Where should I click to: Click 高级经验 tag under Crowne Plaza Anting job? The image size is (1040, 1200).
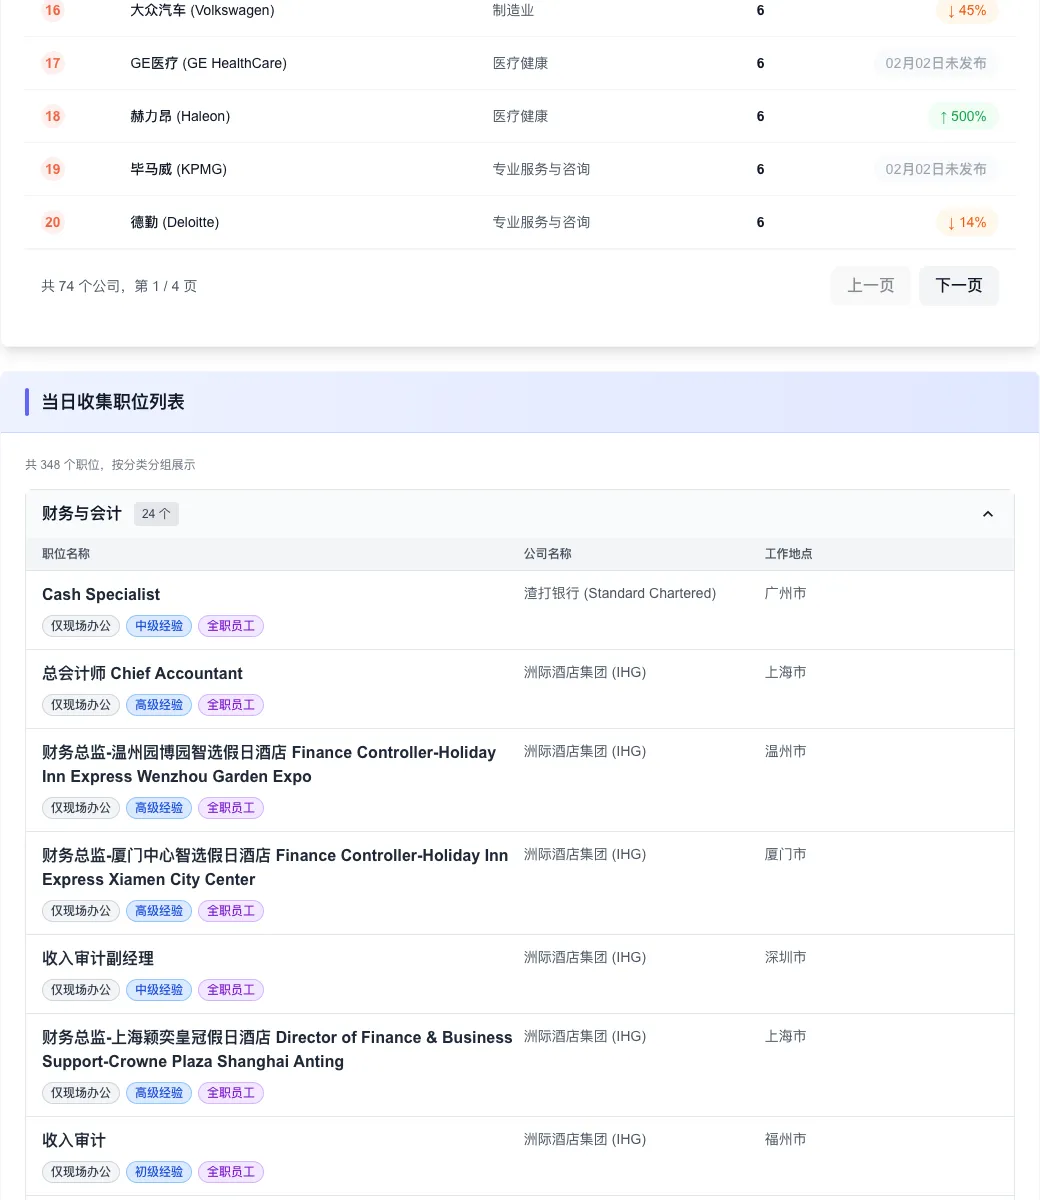pos(159,1093)
